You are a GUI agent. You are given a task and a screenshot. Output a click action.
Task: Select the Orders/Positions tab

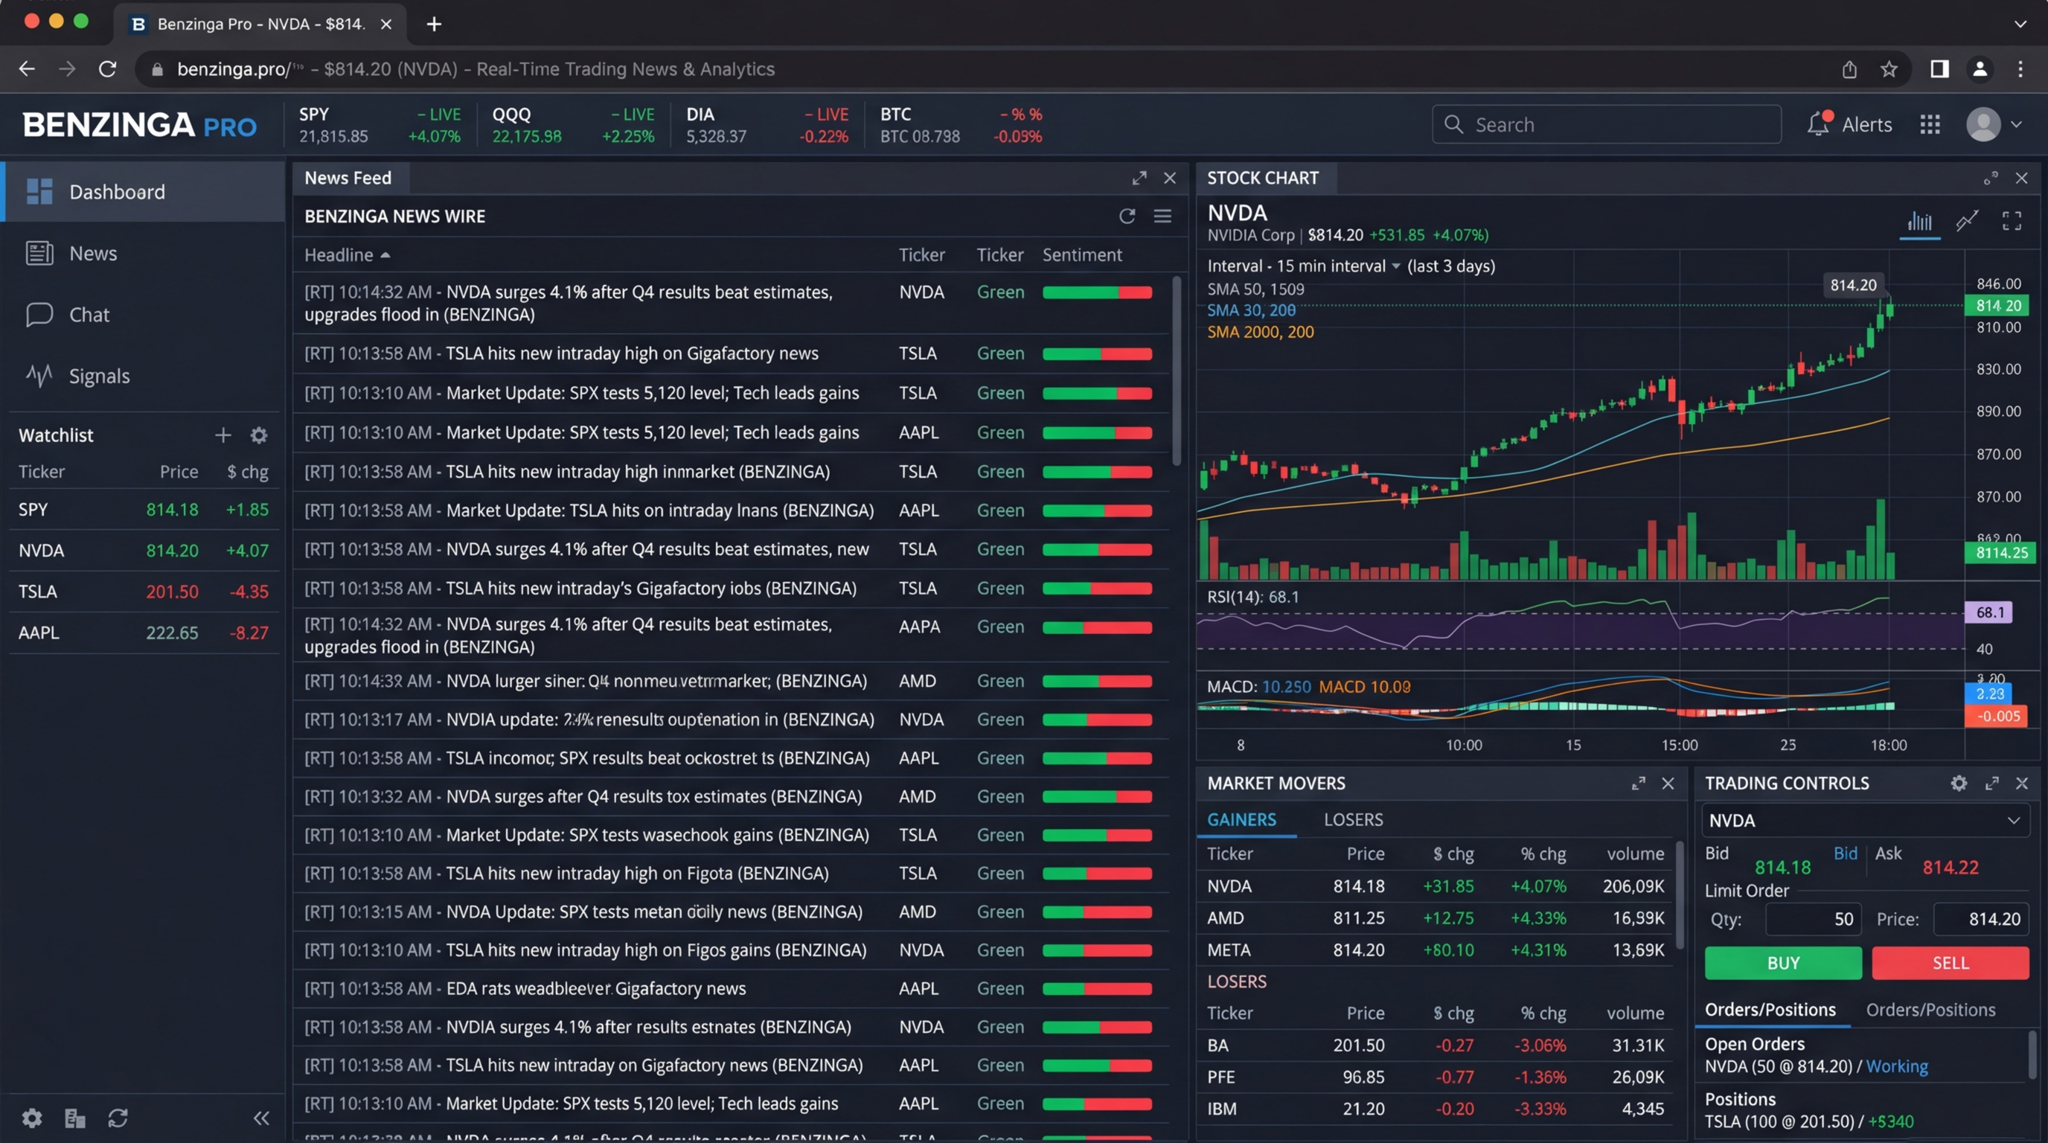click(1771, 1009)
